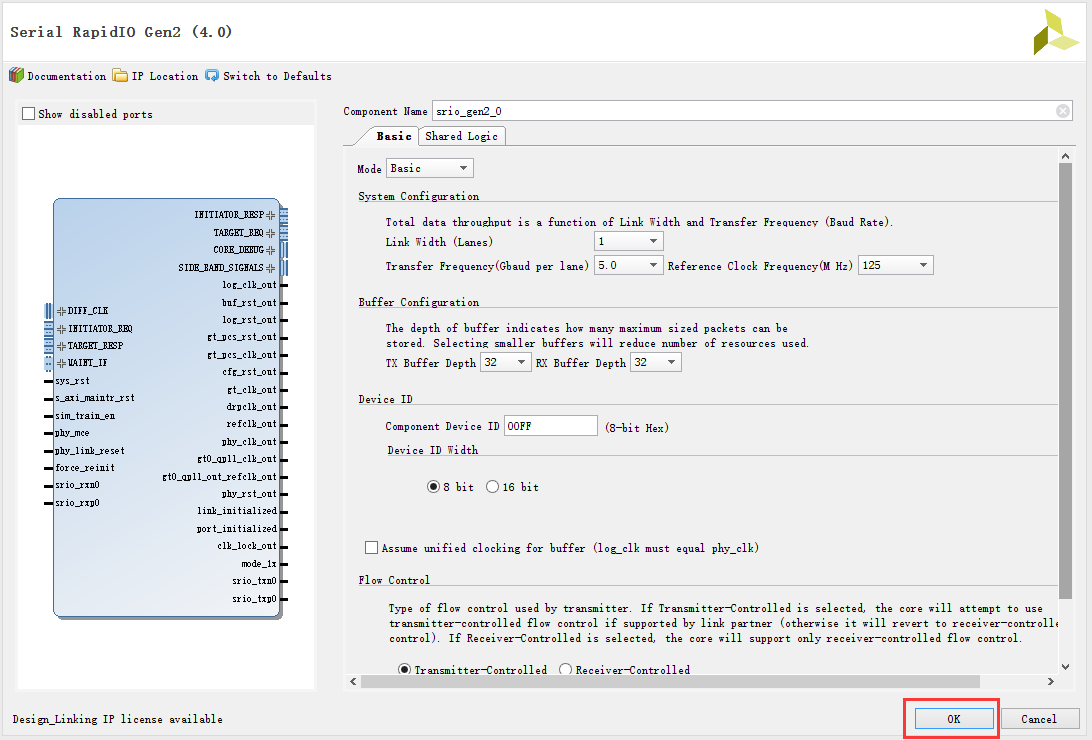The height and width of the screenshot is (740, 1092).
Task: Select the 8 bit Device ID width
Action: coord(433,487)
